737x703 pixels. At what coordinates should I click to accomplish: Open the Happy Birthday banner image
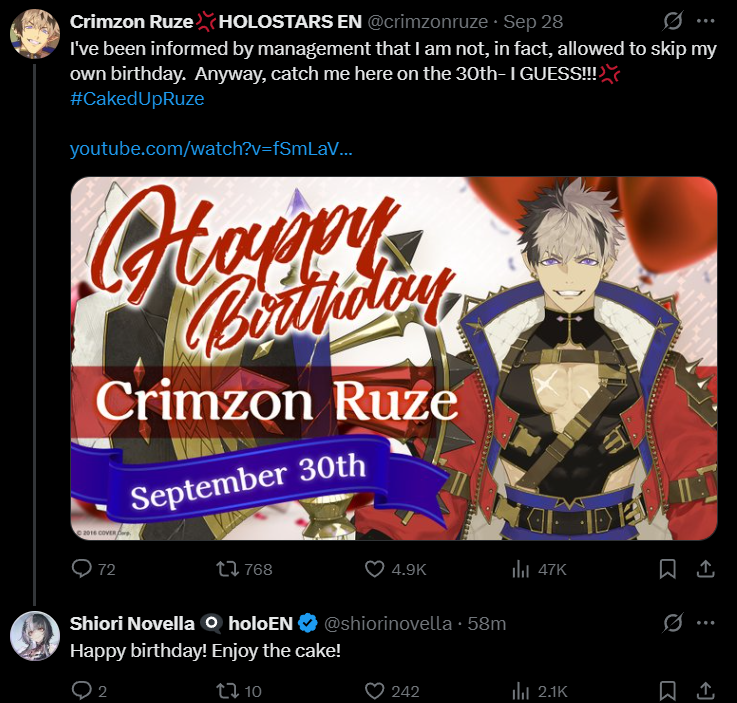coord(394,359)
